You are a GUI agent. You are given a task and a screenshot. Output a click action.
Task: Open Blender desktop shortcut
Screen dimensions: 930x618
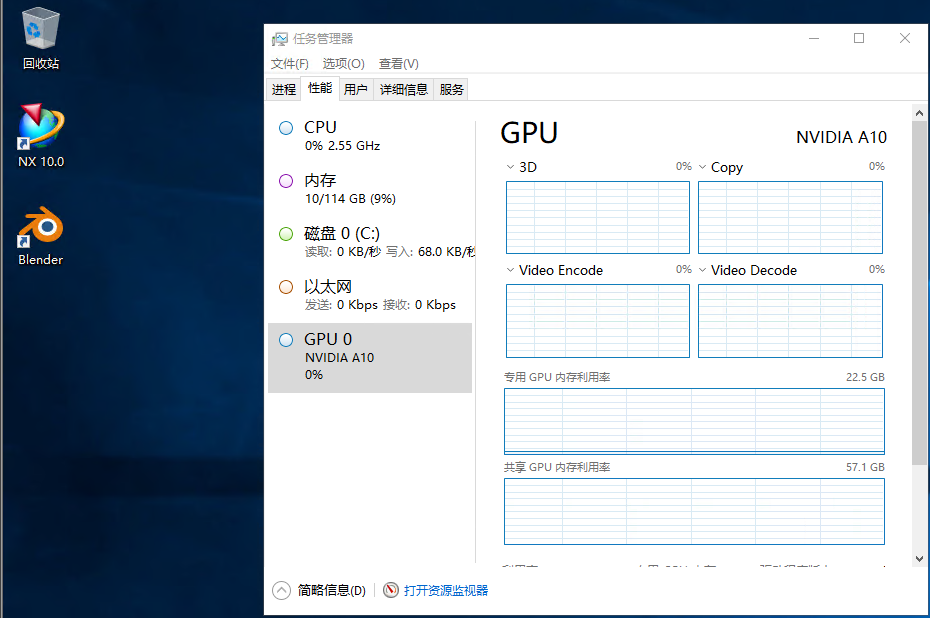pyautogui.click(x=40, y=235)
